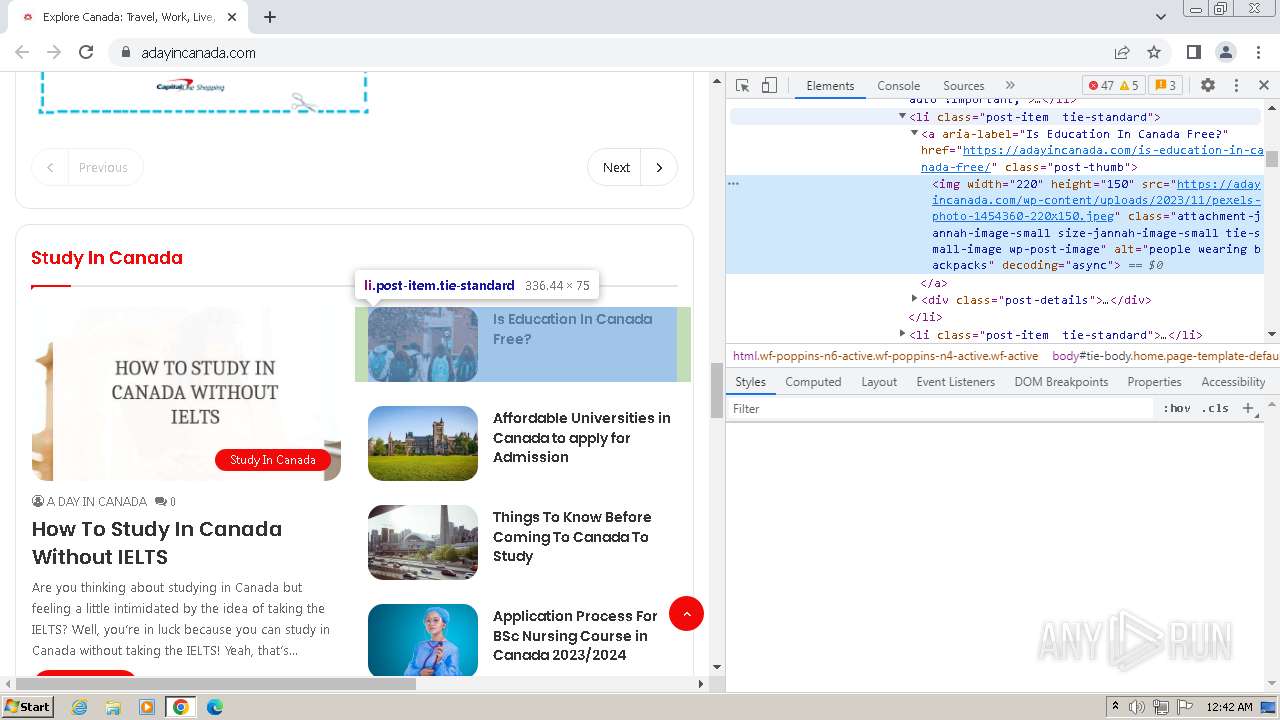
Task: Open 'How To Study In Canada Without IELTS' title
Action: tap(157, 543)
